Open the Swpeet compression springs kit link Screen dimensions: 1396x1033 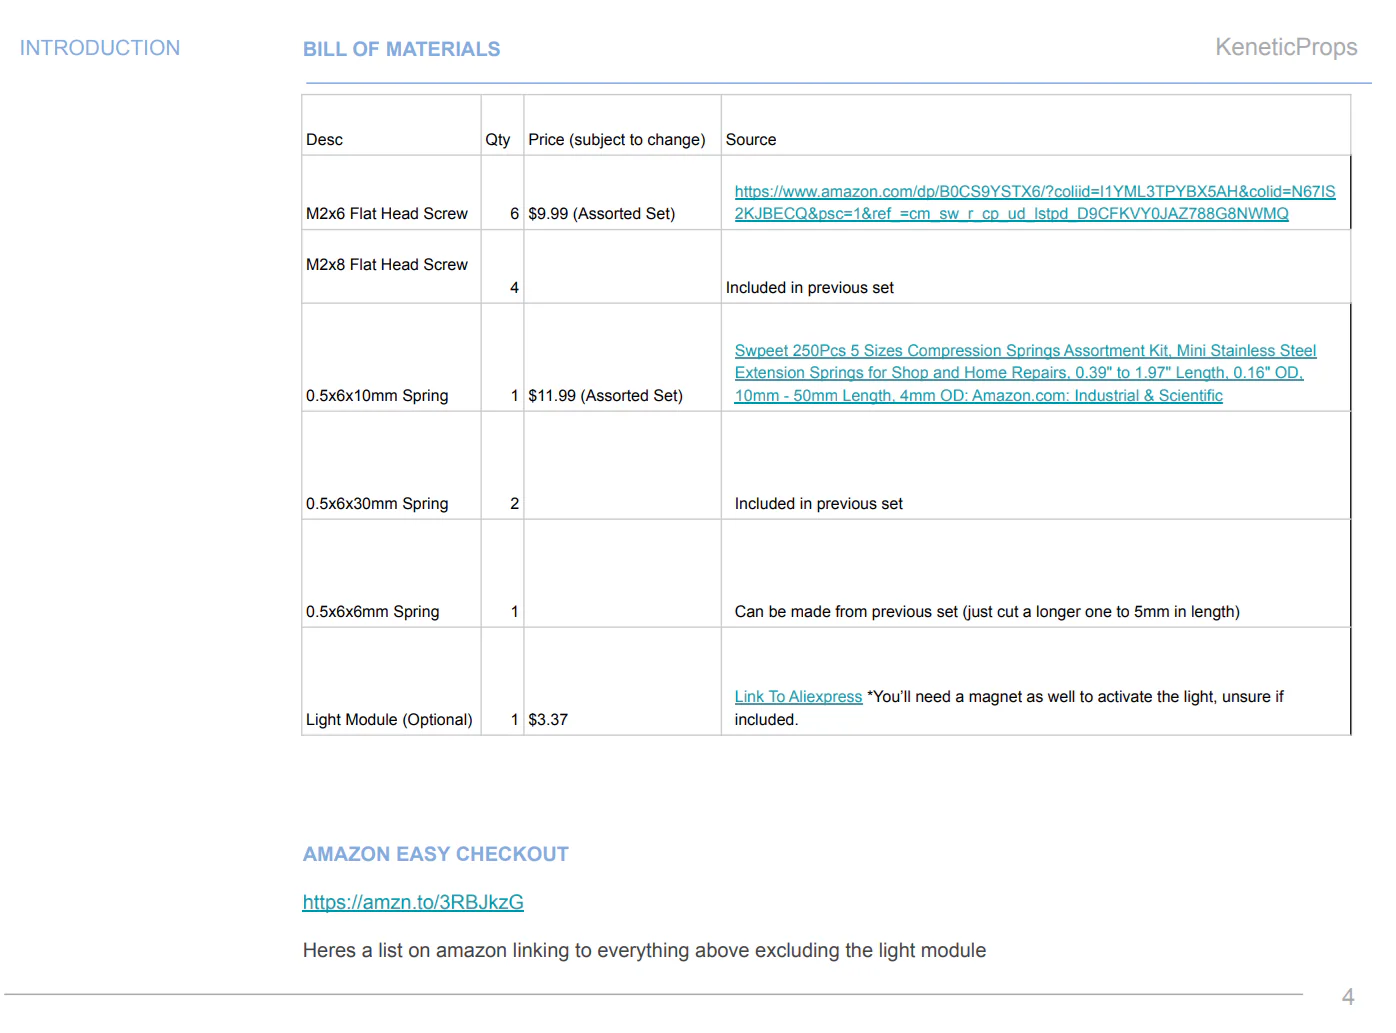1025,373
